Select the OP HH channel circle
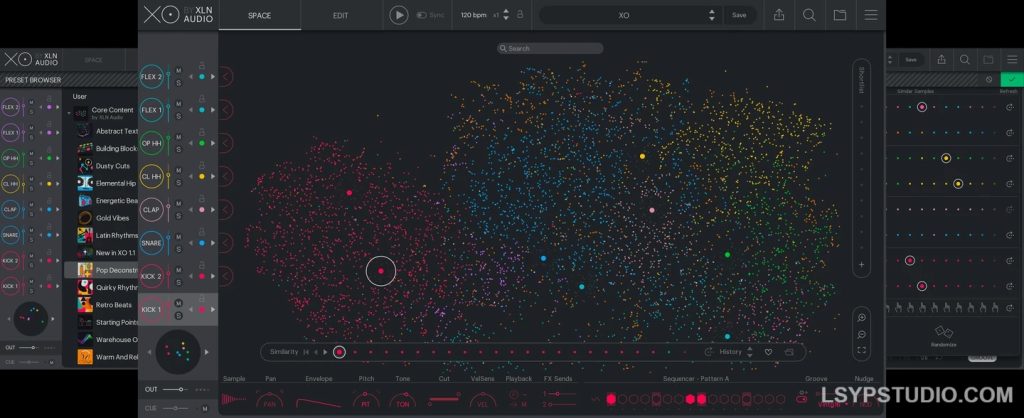 click(x=152, y=143)
